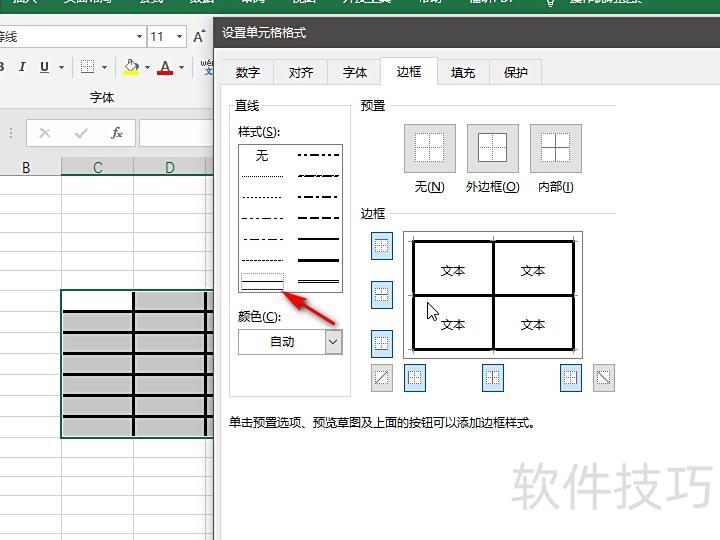Screen dimensions: 720x540
Task: Switch to the 填充 (Fill) tab
Action: tap(463, 72)
